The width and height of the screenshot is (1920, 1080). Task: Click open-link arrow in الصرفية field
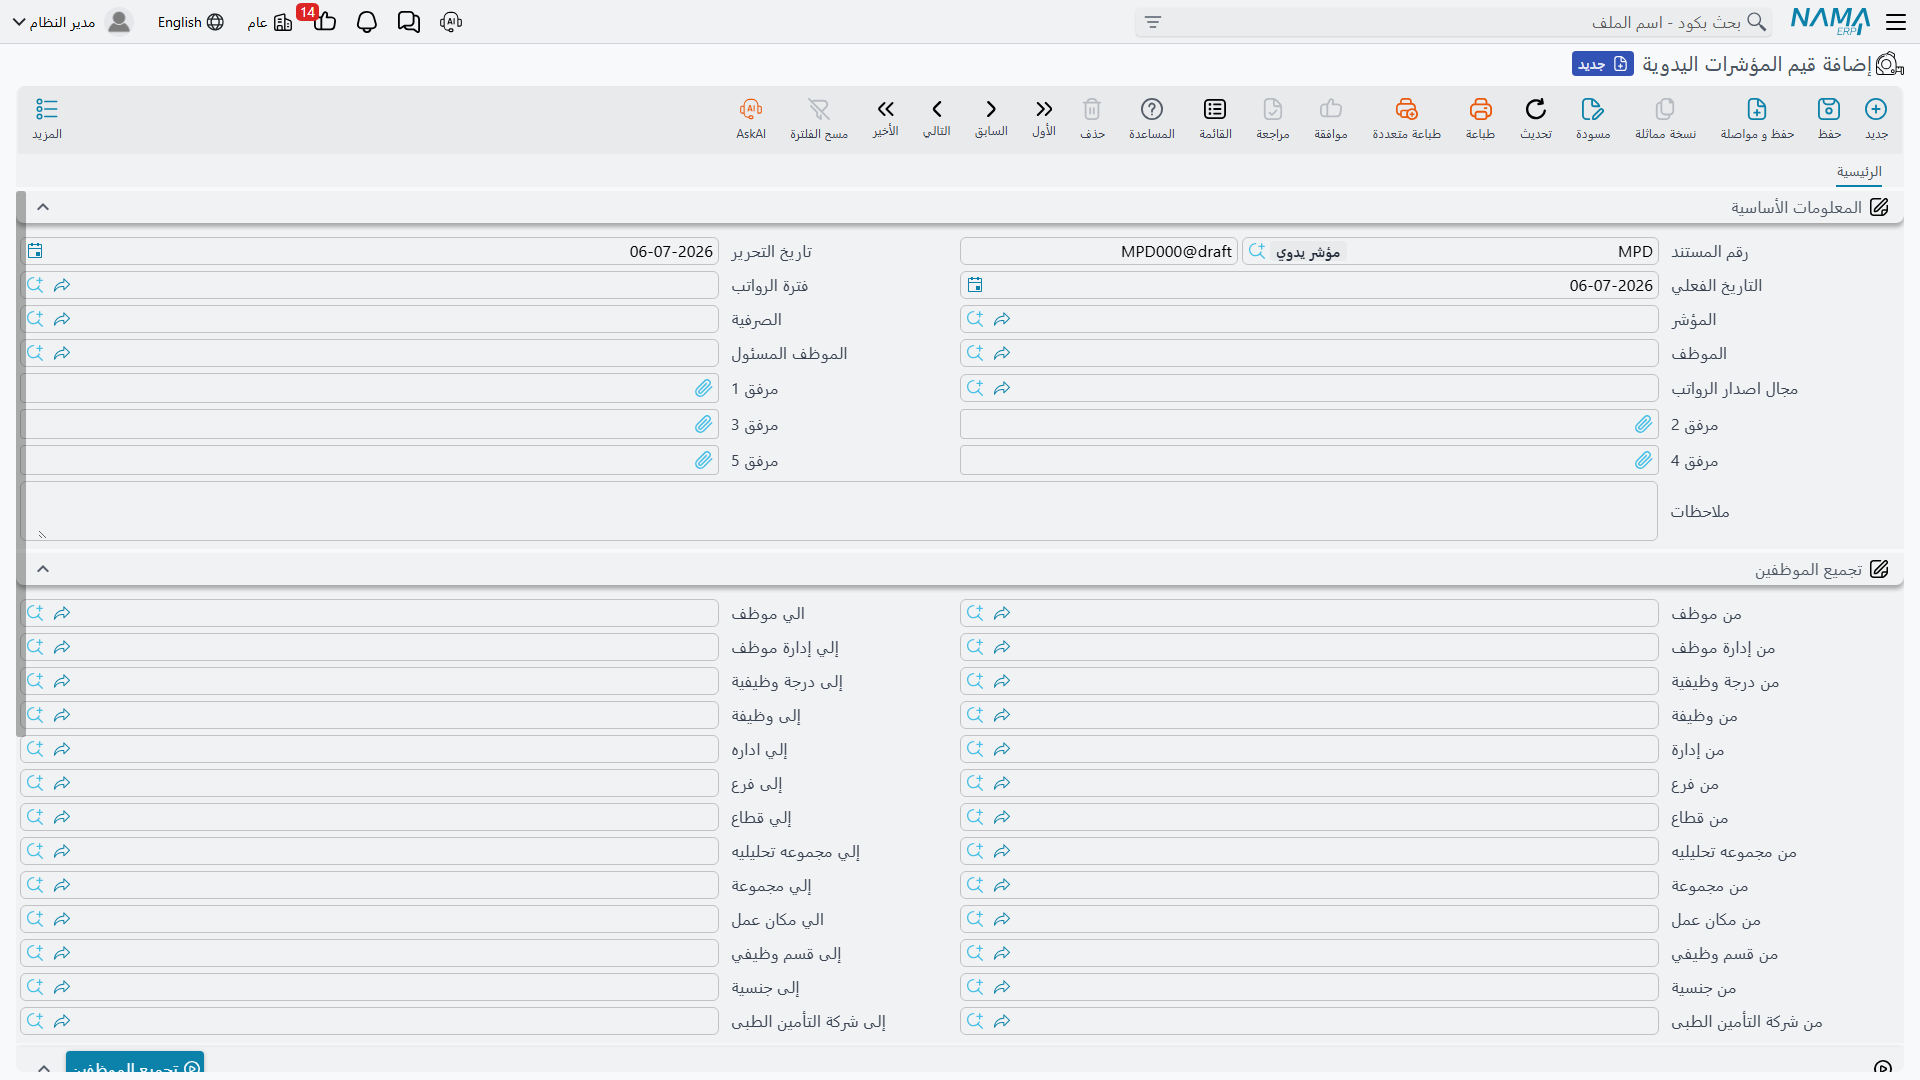(62, 319)
